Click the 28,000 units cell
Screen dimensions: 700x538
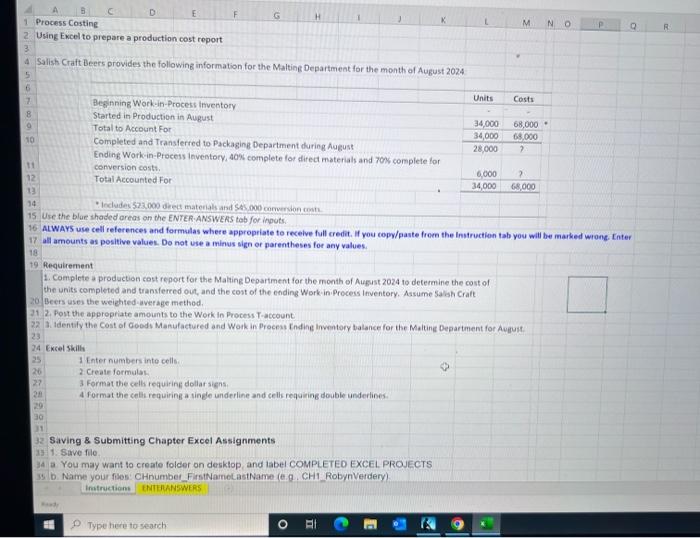click(x=485, y=149)
